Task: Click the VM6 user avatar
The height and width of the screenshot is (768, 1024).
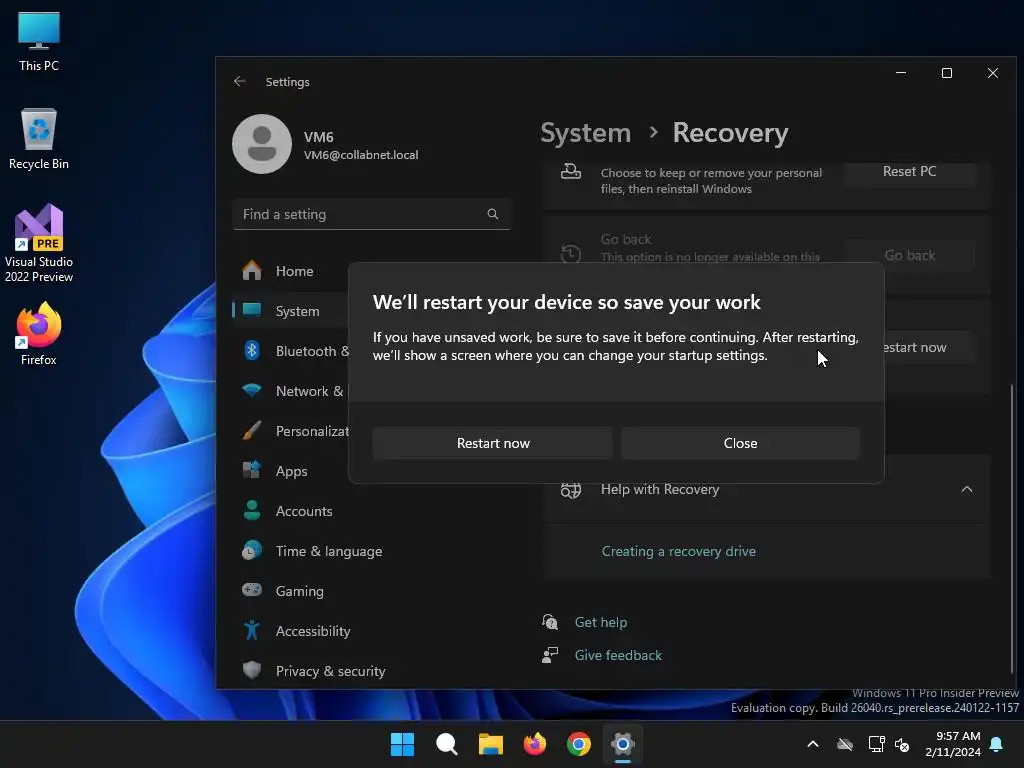Action: click(x=262, y=144)
